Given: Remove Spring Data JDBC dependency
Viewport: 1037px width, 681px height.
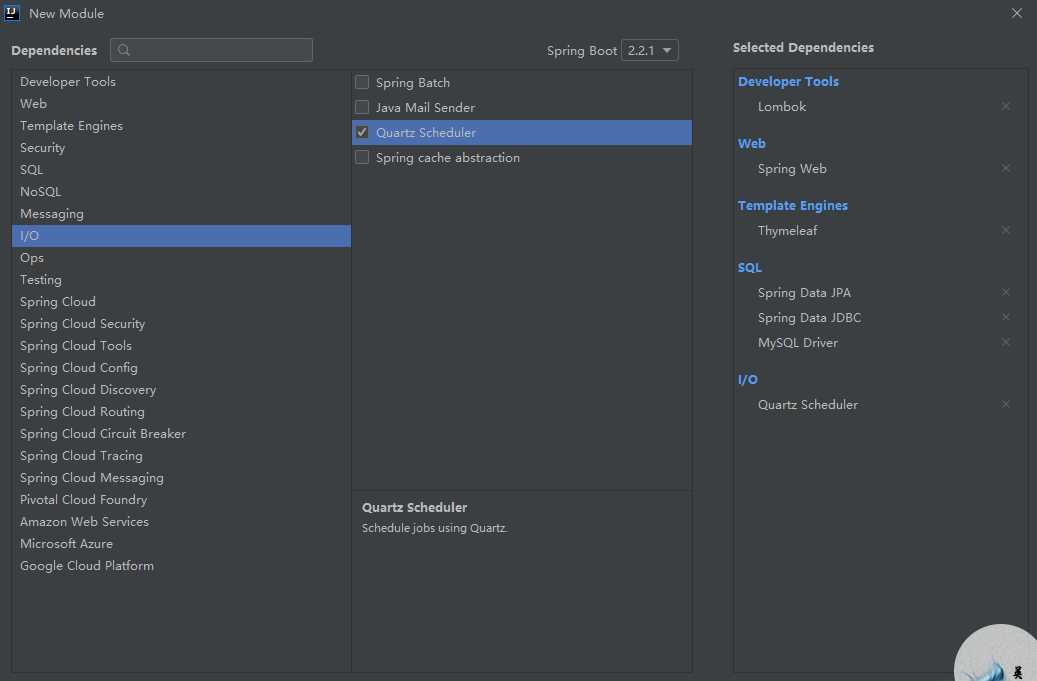Looking at the screenshot, I should click(x=1005, y=318).
